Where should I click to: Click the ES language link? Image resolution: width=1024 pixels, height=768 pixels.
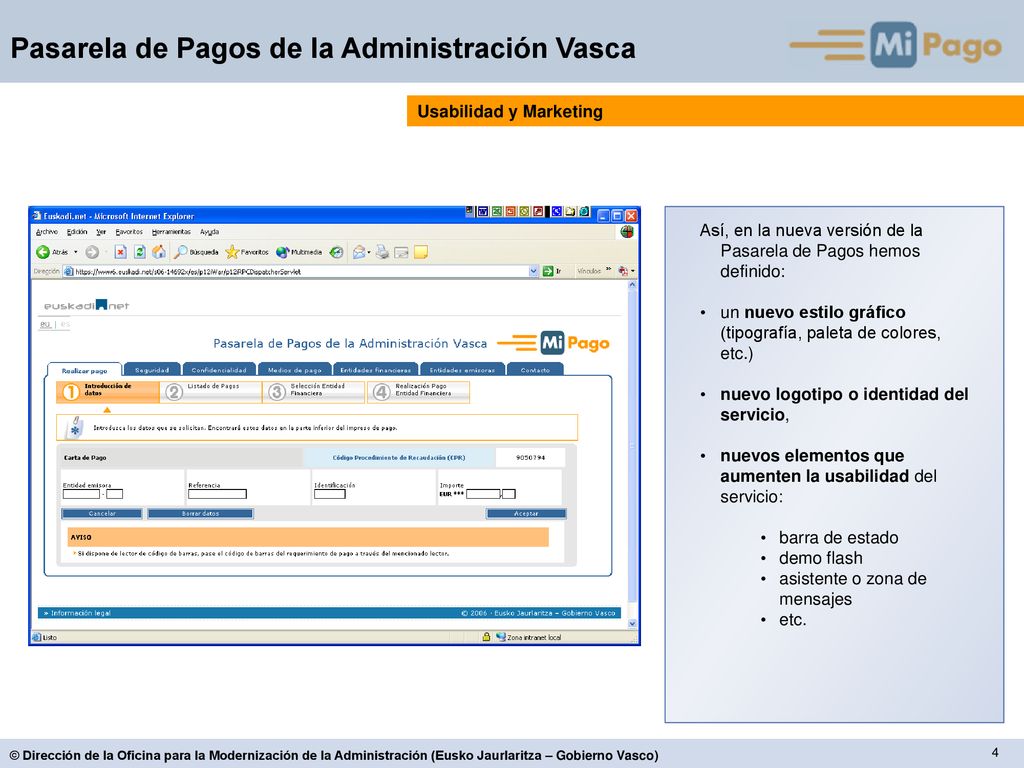pyautogui.click(x=65, y=324)
